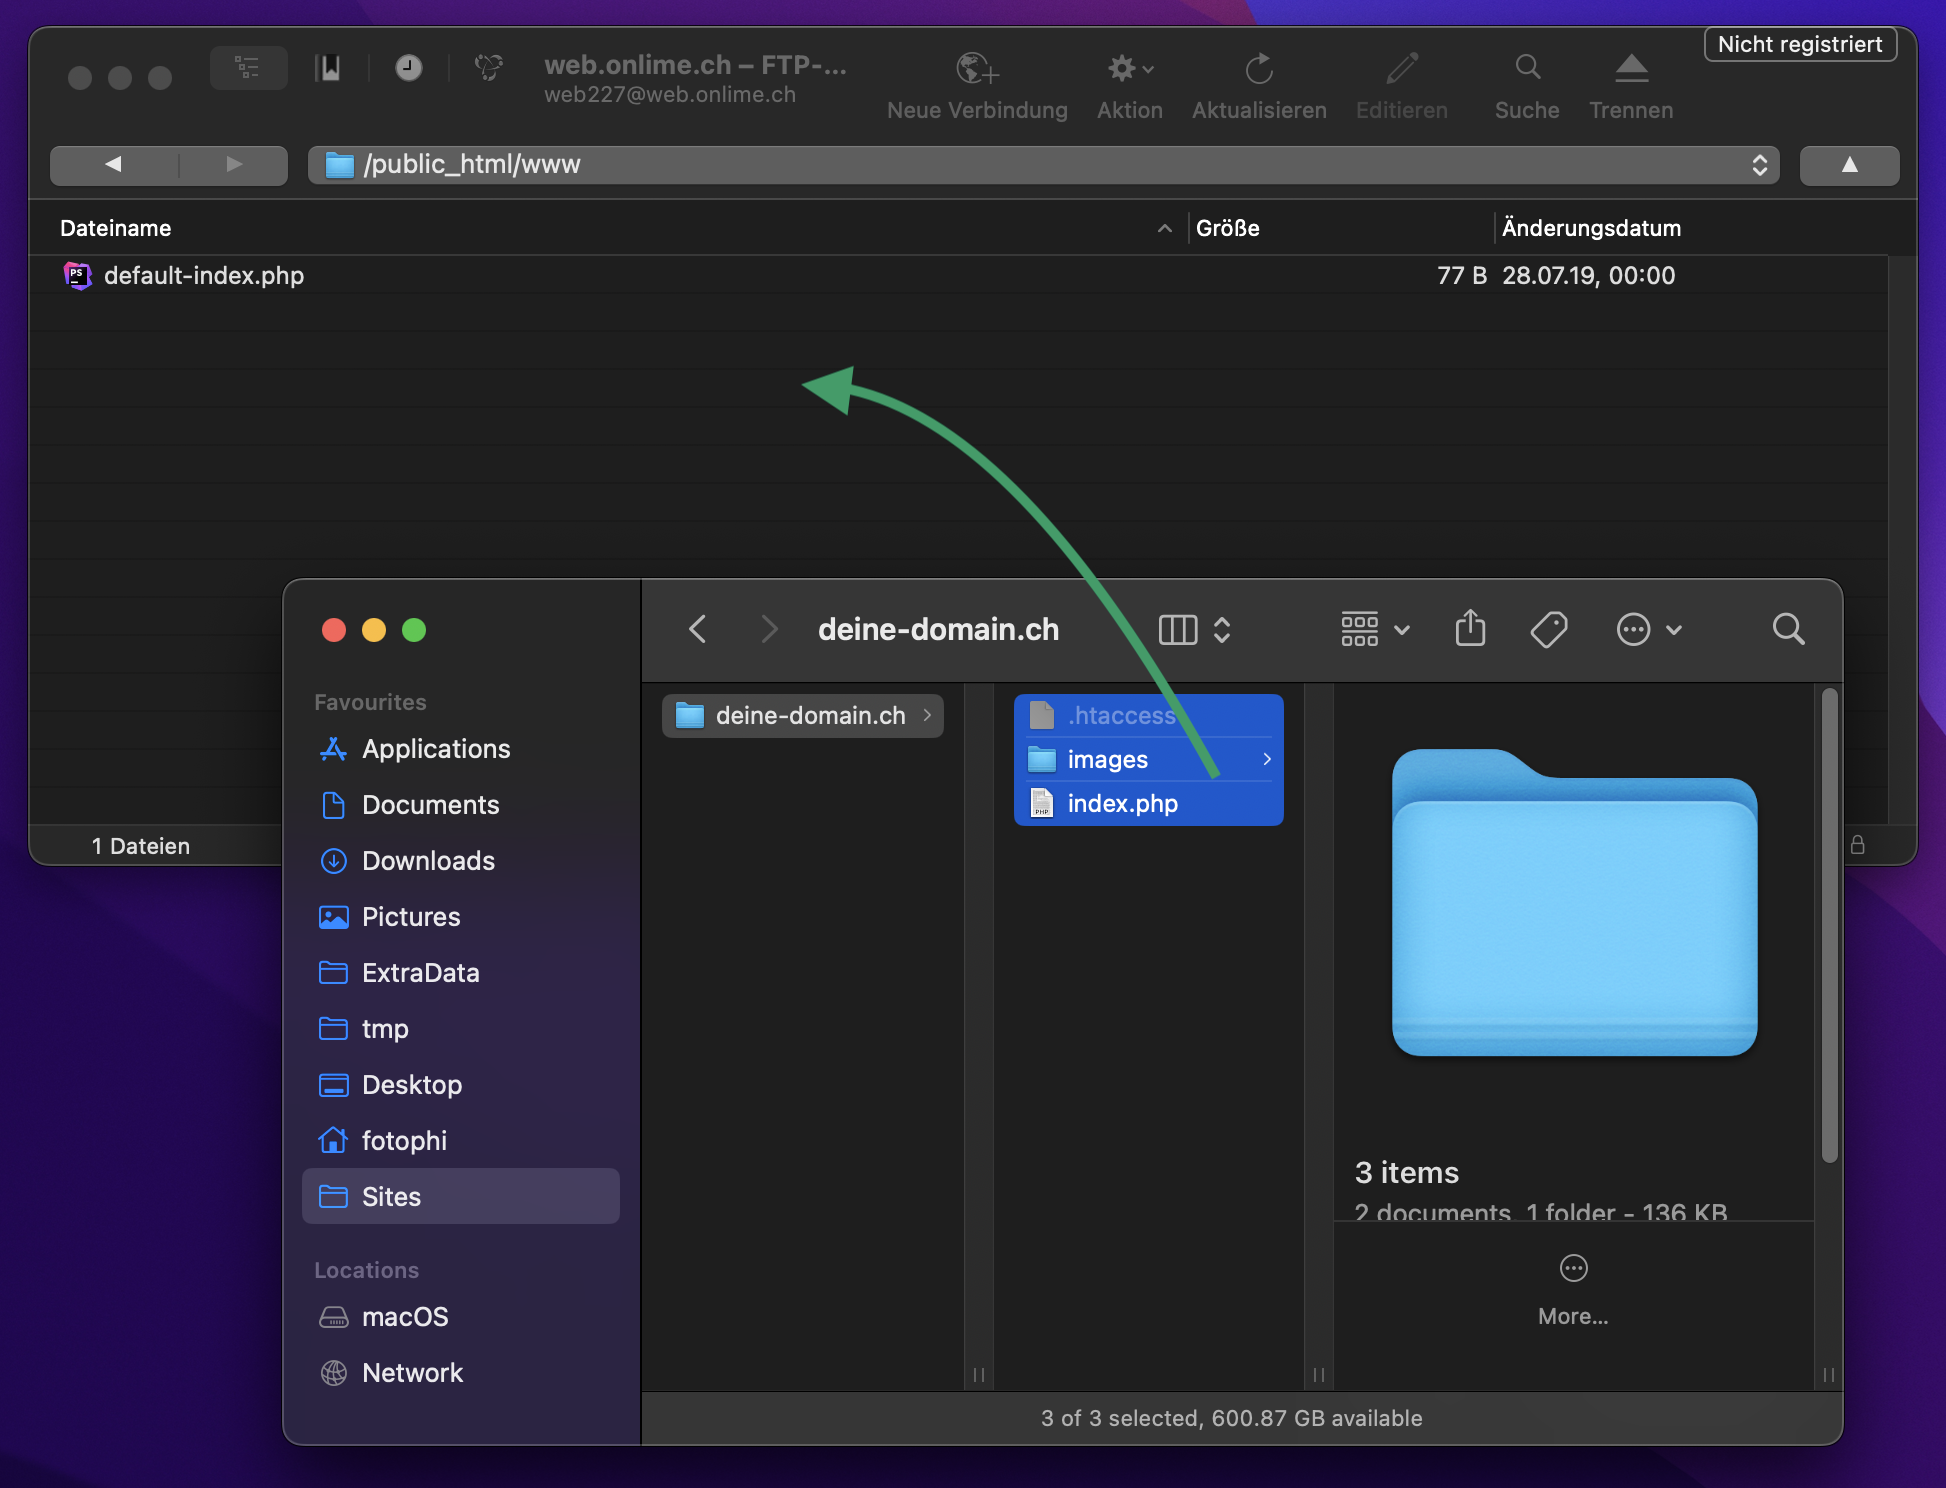Go back in Cyberduck path history
This screenshot has width=1946, height=1488.
click(113, 164)
